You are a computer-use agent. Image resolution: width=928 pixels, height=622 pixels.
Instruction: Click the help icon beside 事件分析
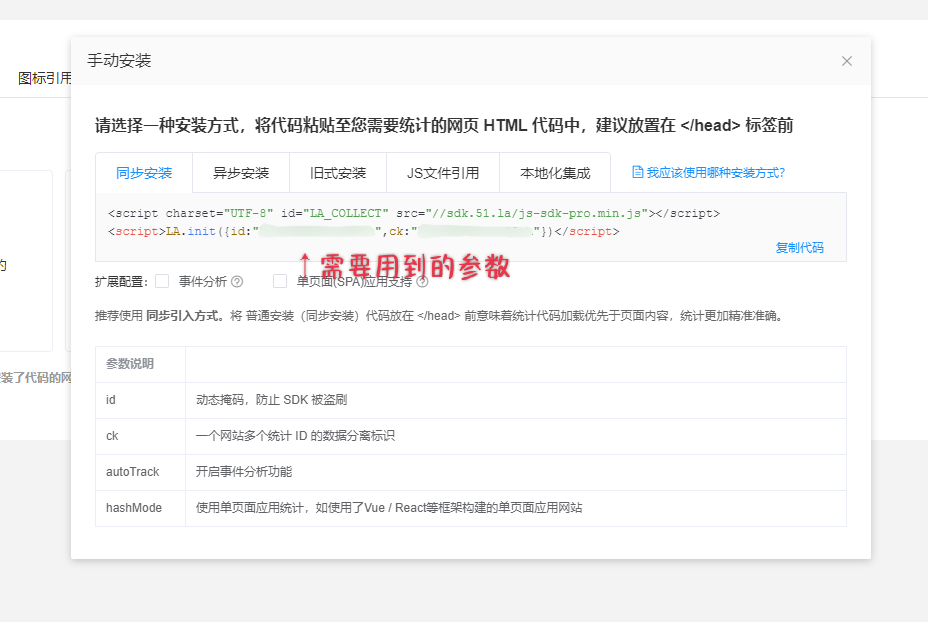237,282
